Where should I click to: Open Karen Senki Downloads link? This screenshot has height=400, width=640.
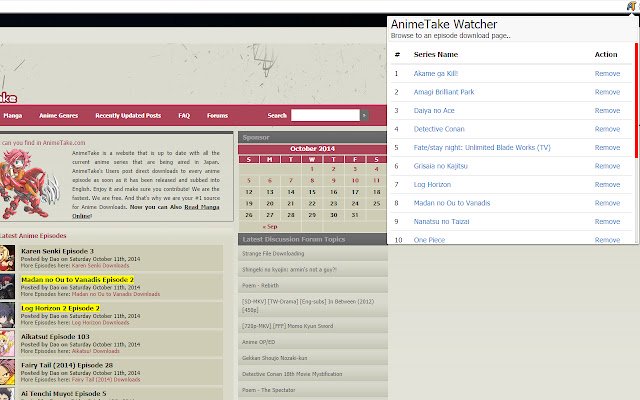(x=100, y=266)
